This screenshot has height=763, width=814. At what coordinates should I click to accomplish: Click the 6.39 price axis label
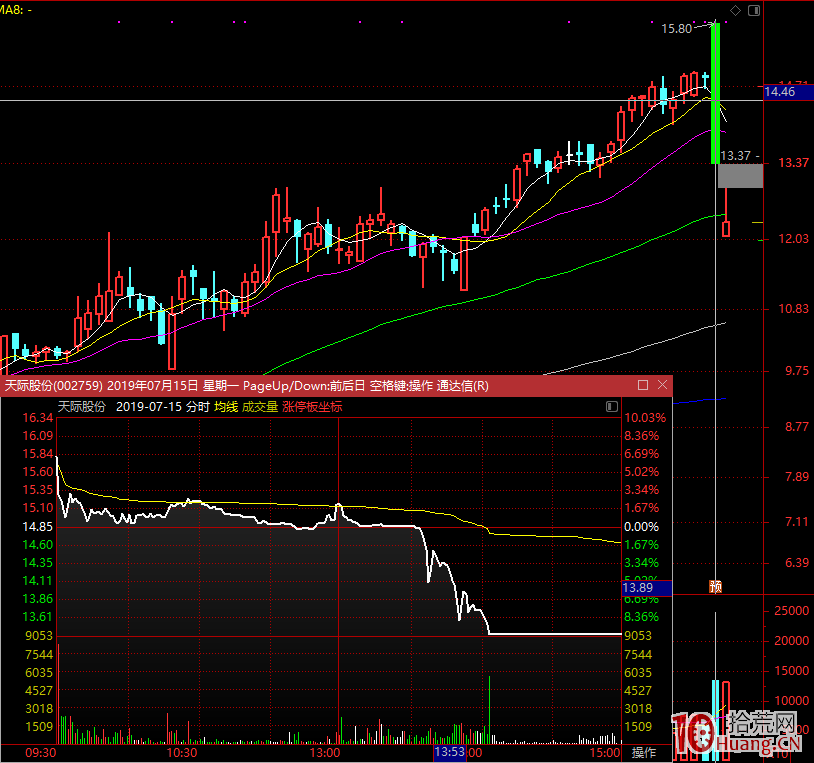797,563
